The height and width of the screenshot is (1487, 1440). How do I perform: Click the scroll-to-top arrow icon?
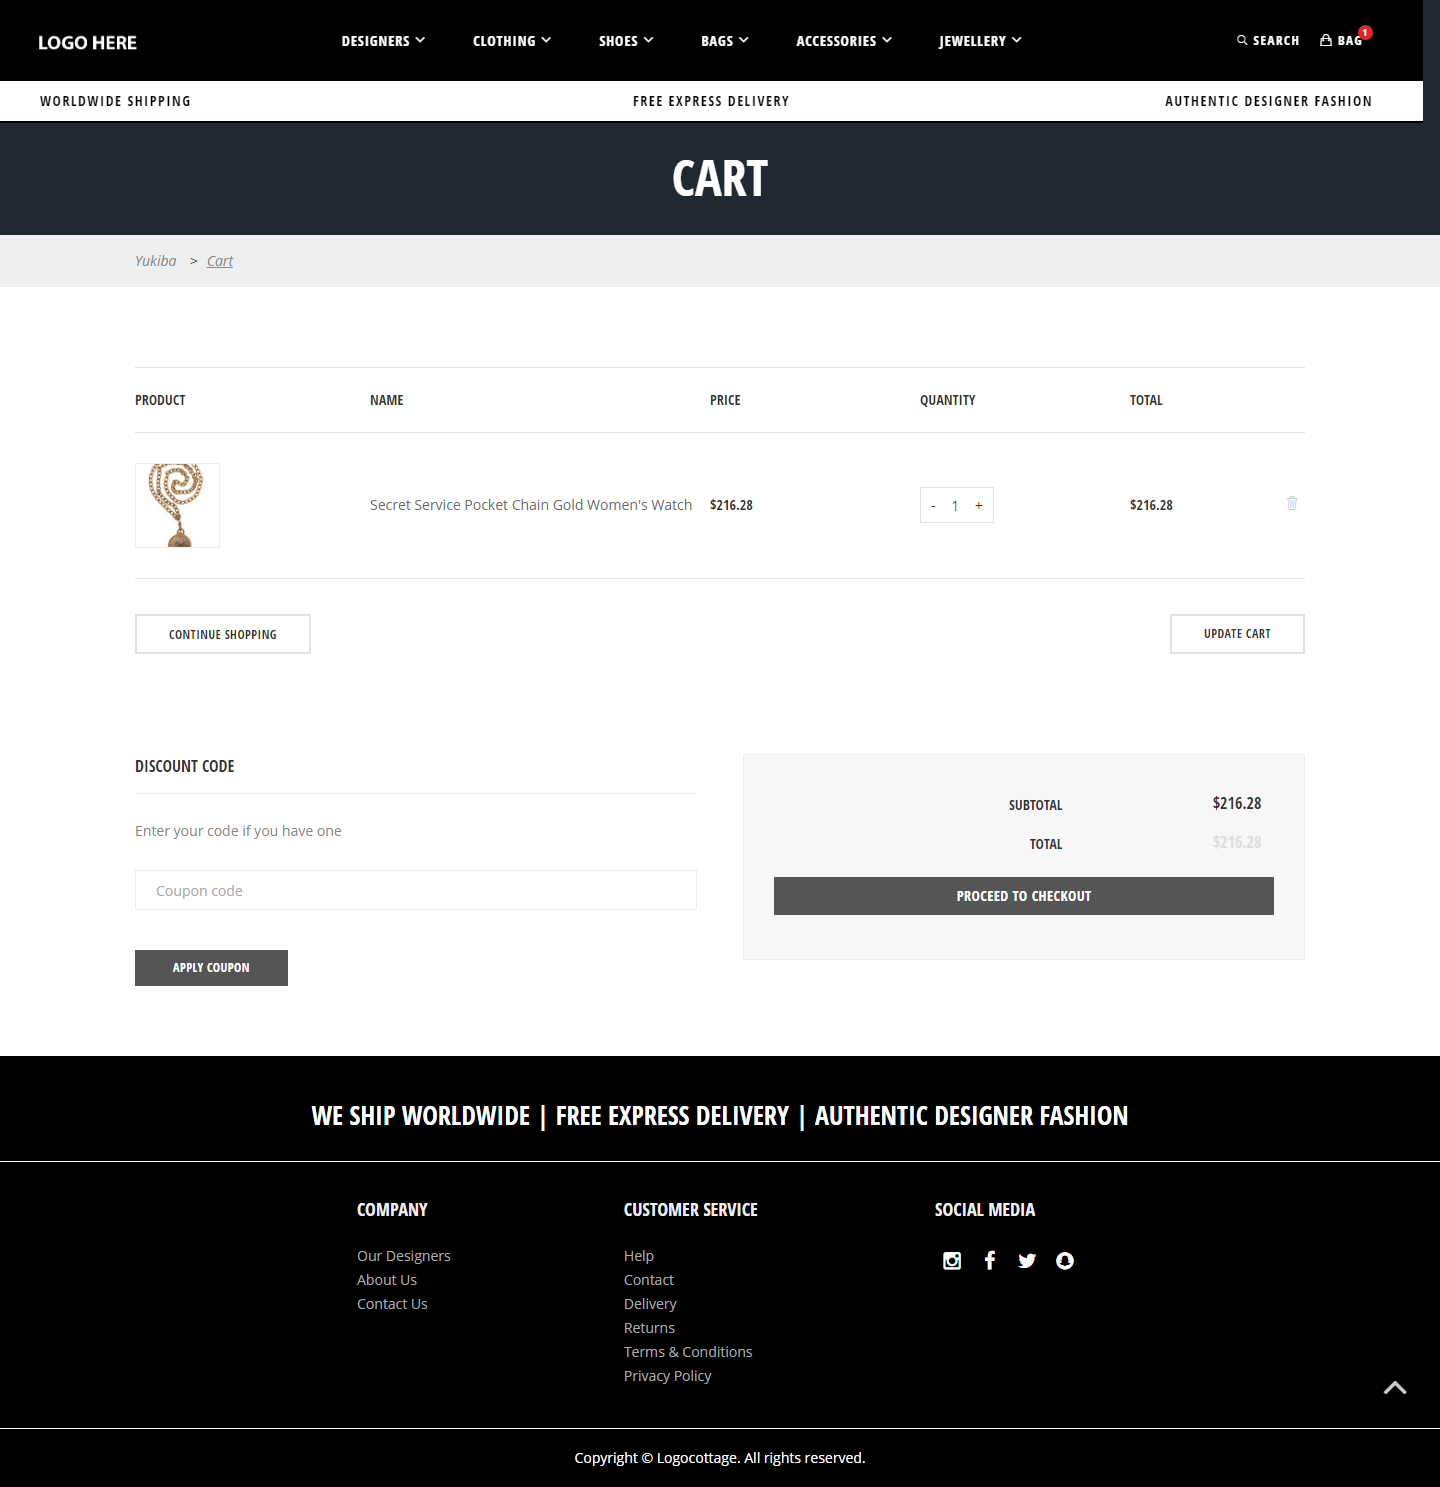click(x=1395, y=1388)
